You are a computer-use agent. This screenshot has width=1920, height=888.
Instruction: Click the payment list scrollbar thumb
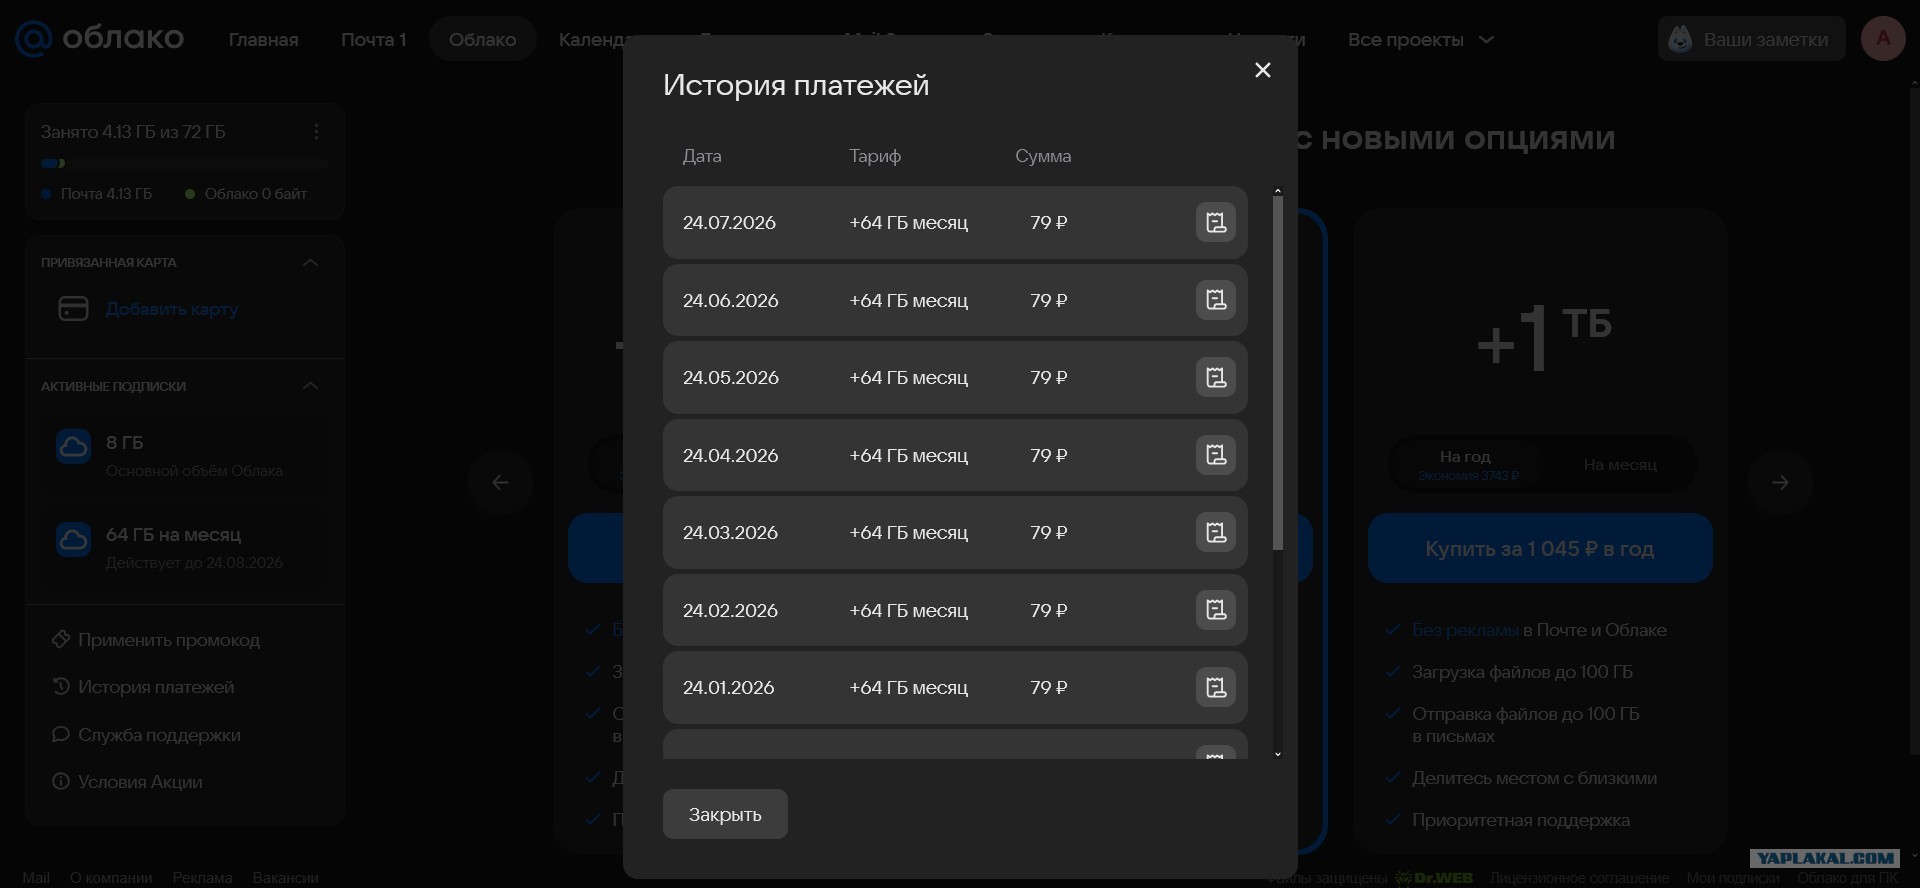pyautogui.click(x=1277, y=372)
